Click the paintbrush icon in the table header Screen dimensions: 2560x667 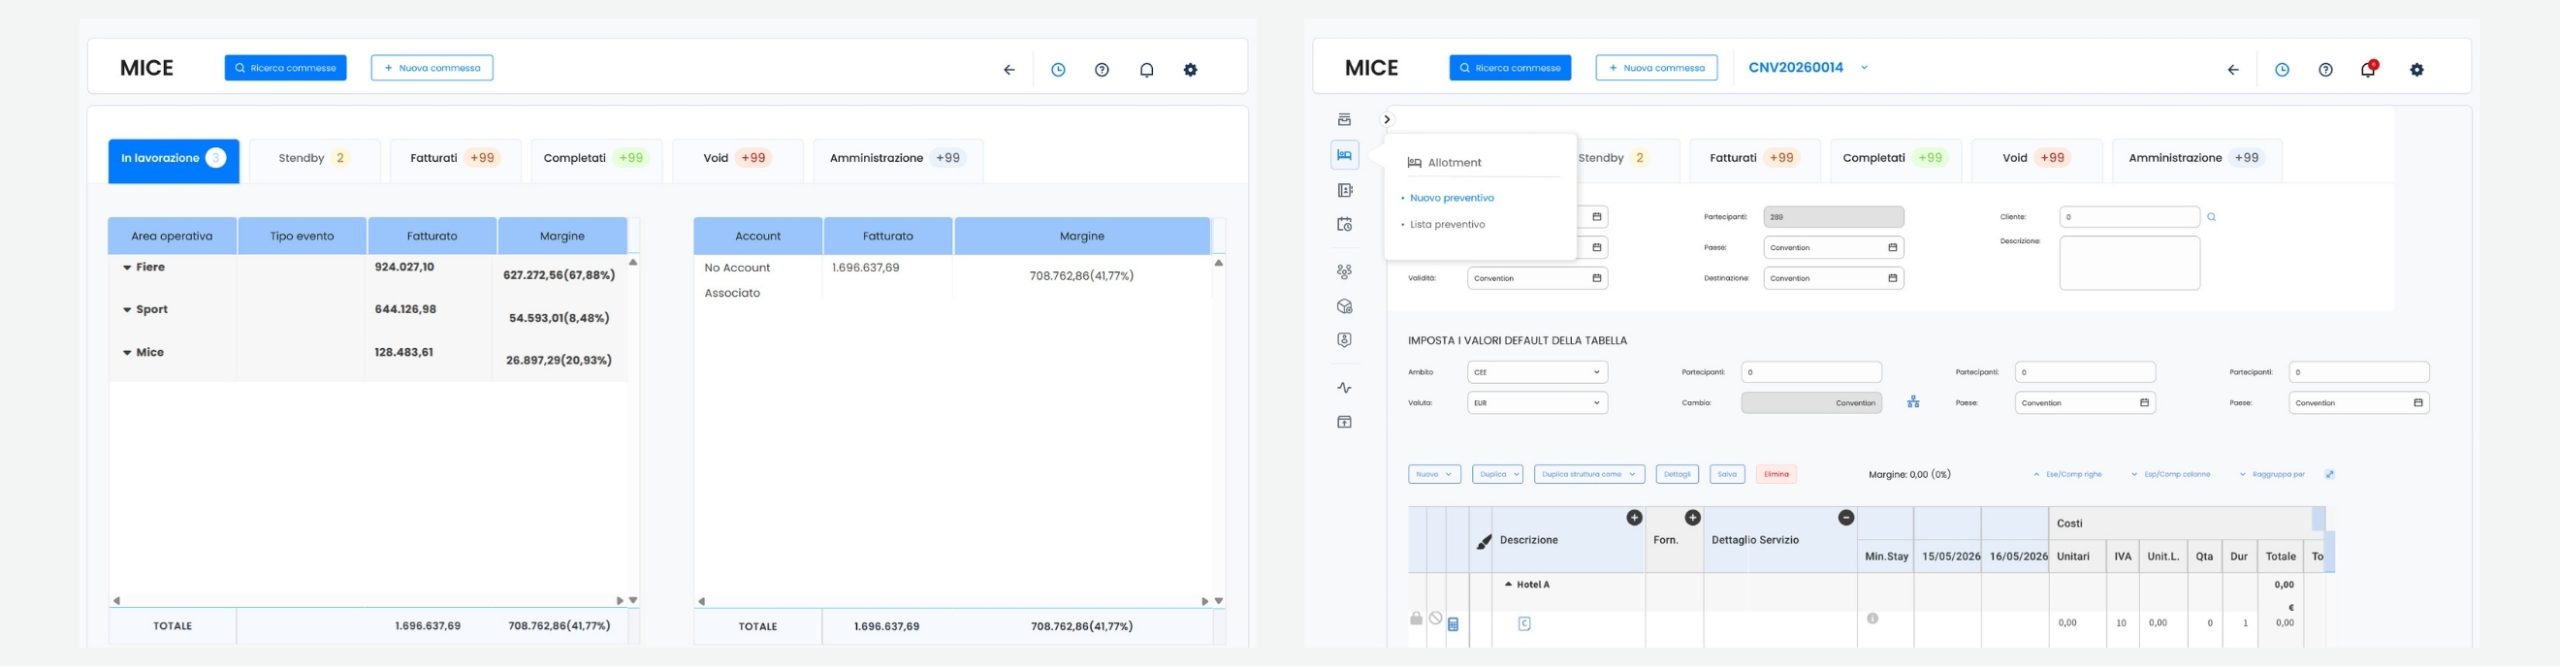click(x=1484, y=541)
